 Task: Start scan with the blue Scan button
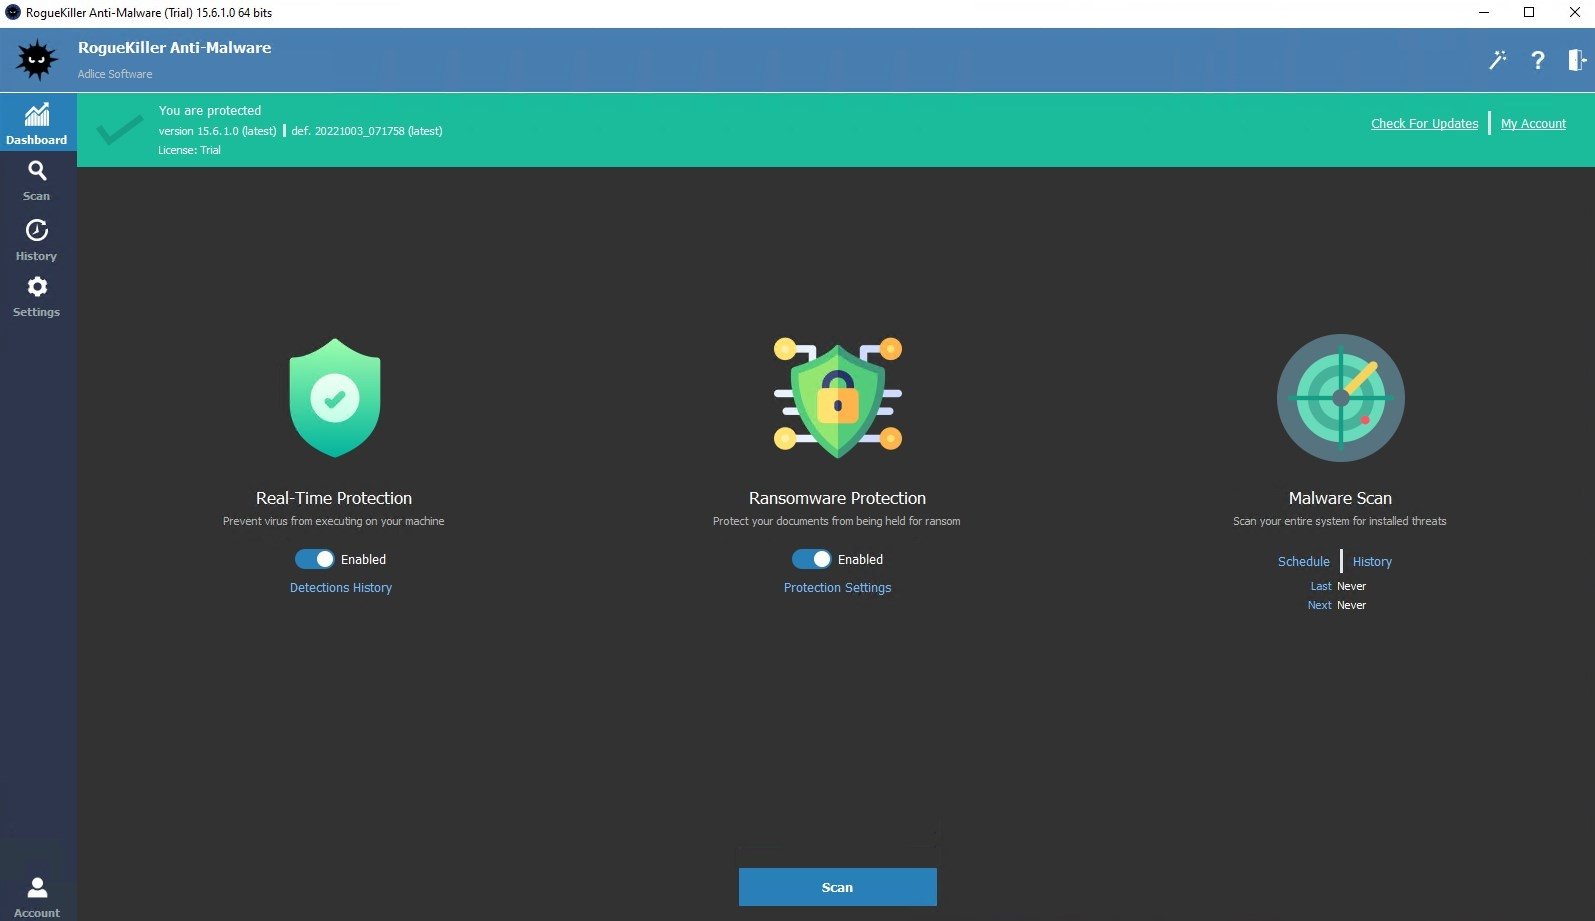point(838,887)
